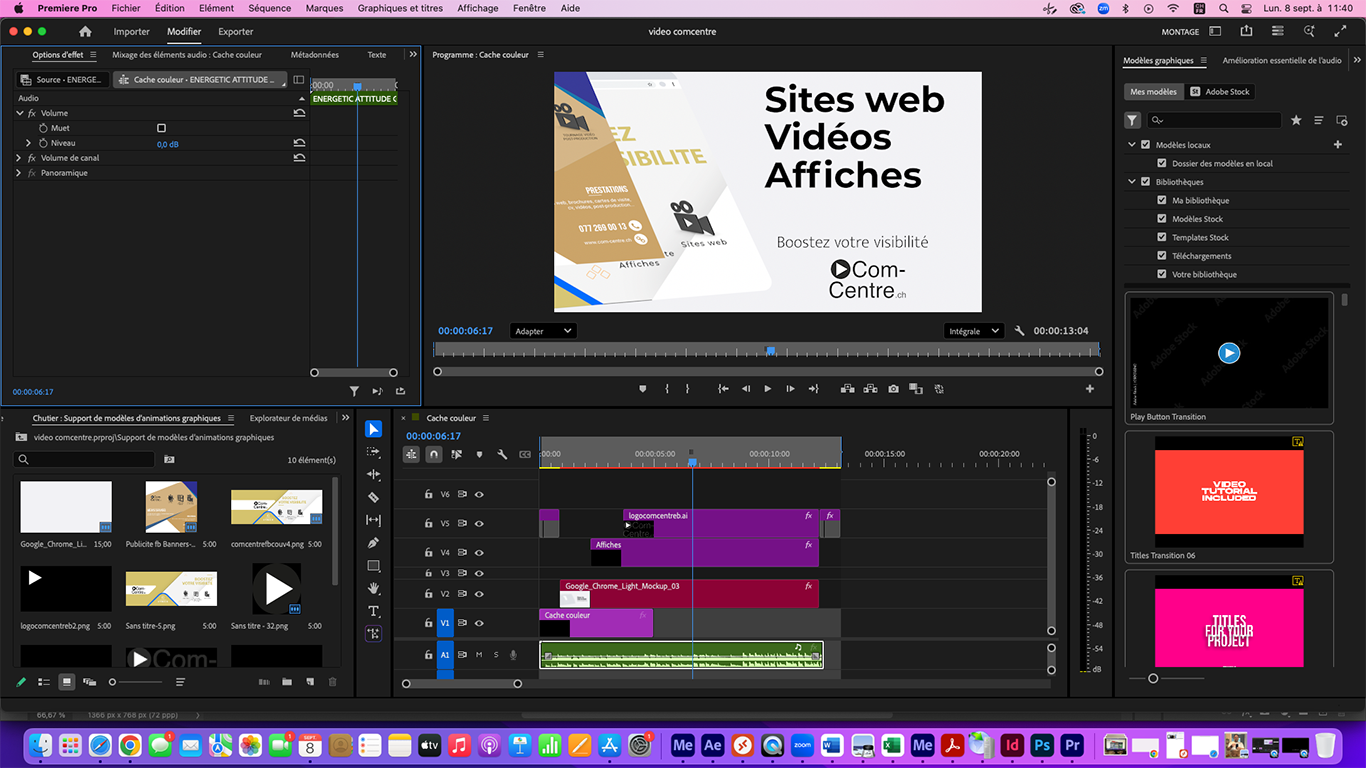Collapse the Bibliothèques tree group
The image size is (1366, 768).
1132,182
